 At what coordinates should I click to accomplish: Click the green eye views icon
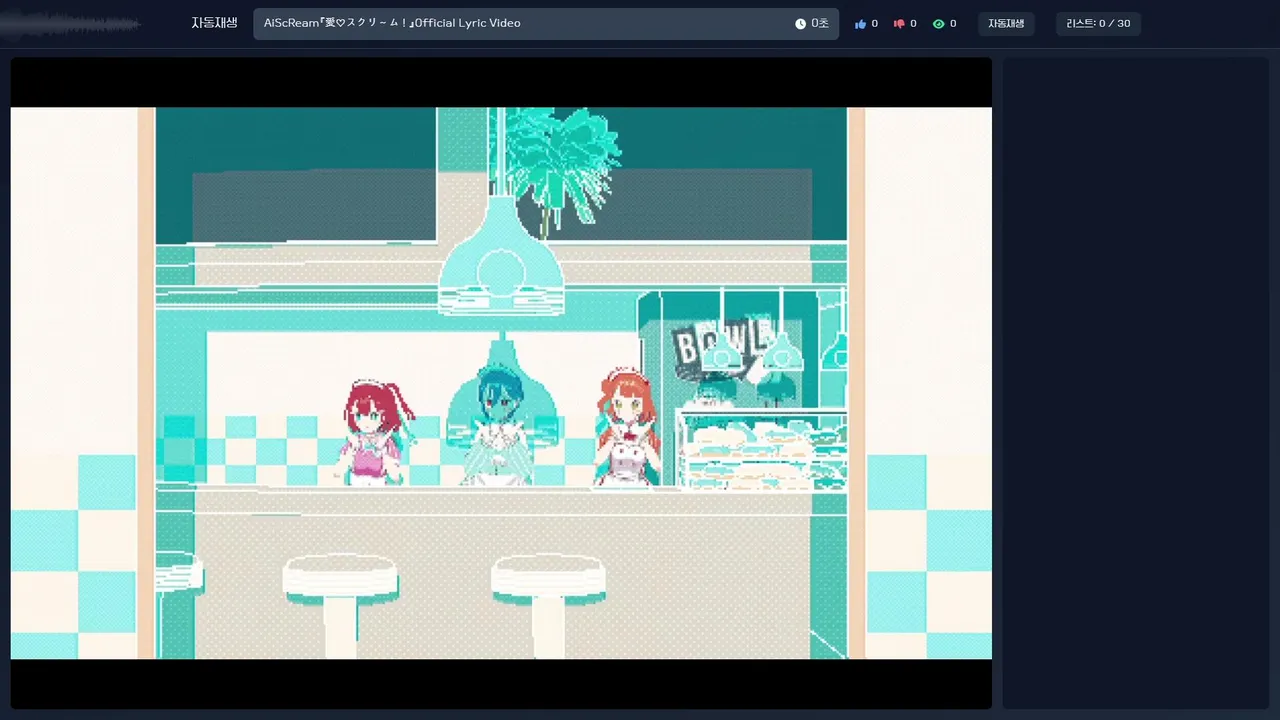pyautogui.click(x=938, y=24)
